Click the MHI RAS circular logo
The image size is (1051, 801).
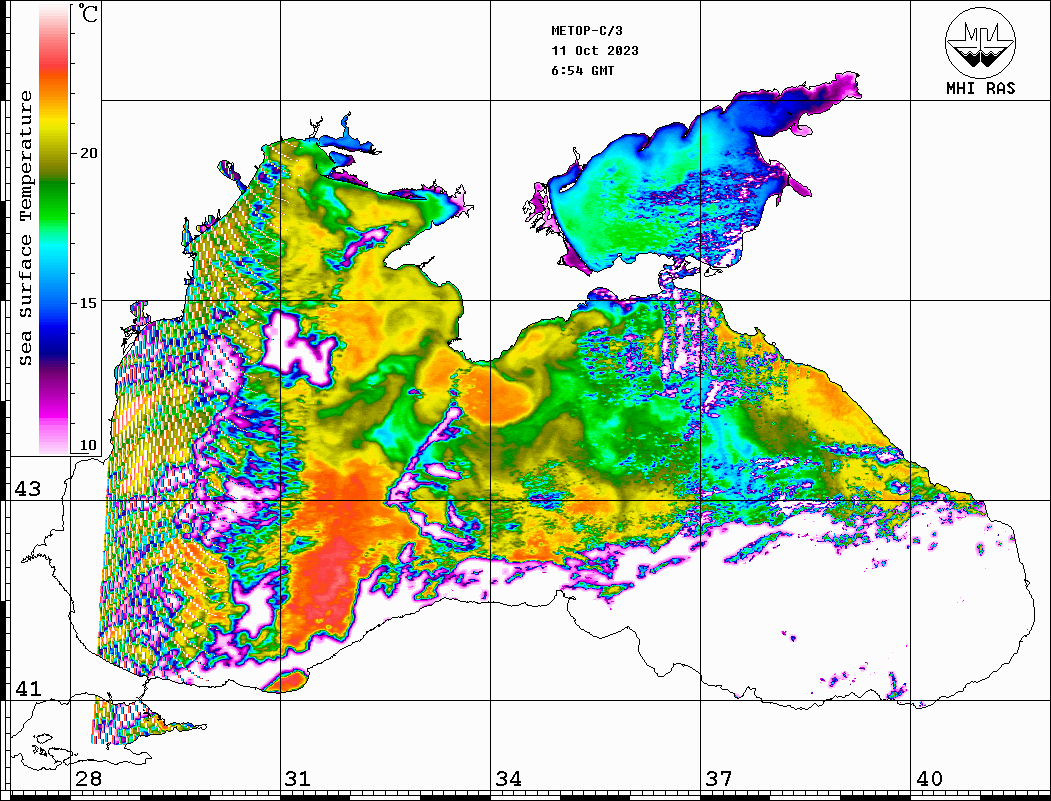click(x=980, y=42)
